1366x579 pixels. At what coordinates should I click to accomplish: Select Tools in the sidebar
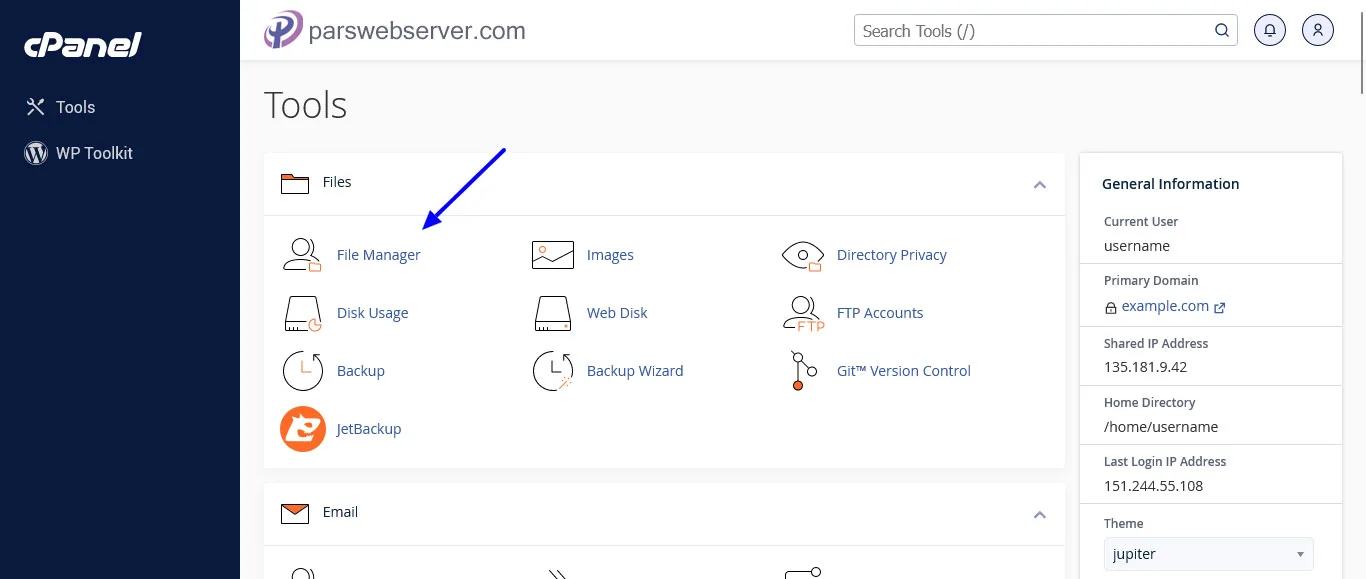pos(75,107)
